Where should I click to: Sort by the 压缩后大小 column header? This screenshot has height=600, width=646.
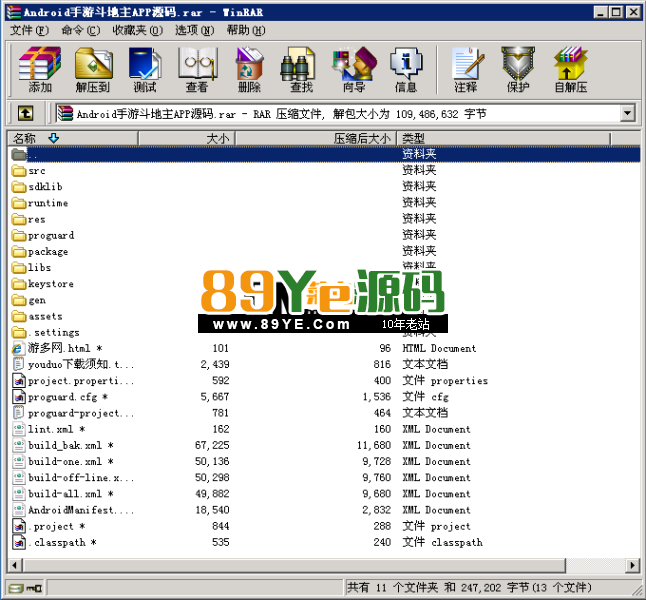316,138
